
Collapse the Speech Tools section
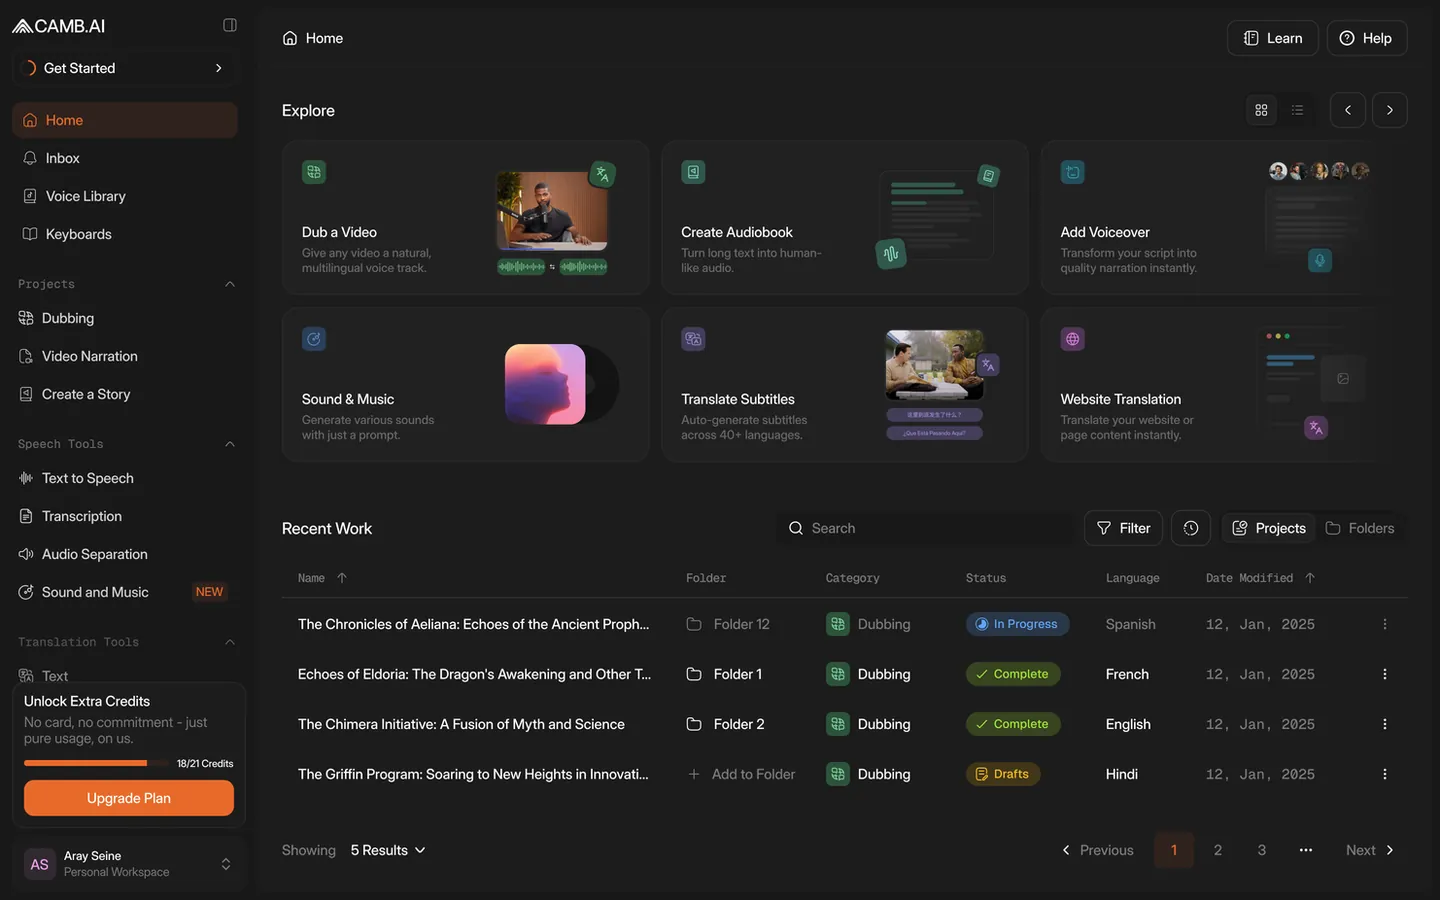pyautogui.click(x=230, y=444)
